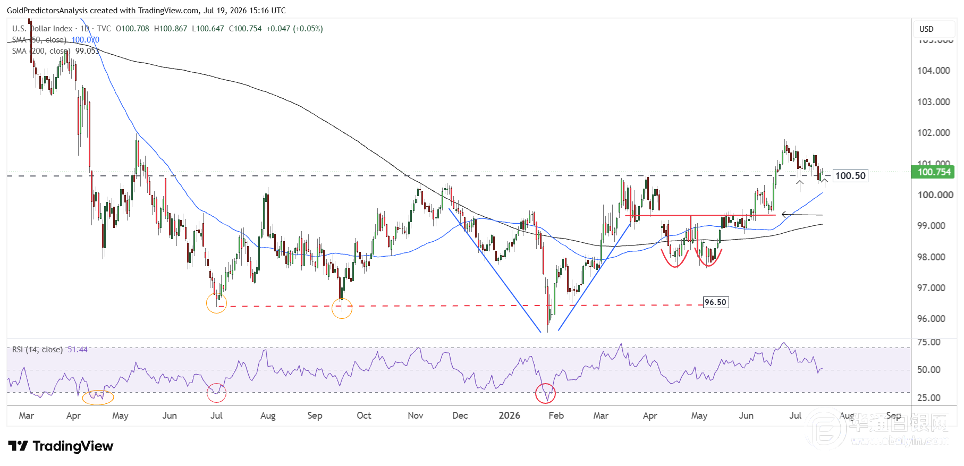Open the USD currency label
Image resolution: width=964 pixels, height=466 pixels.
coord(926,29)
